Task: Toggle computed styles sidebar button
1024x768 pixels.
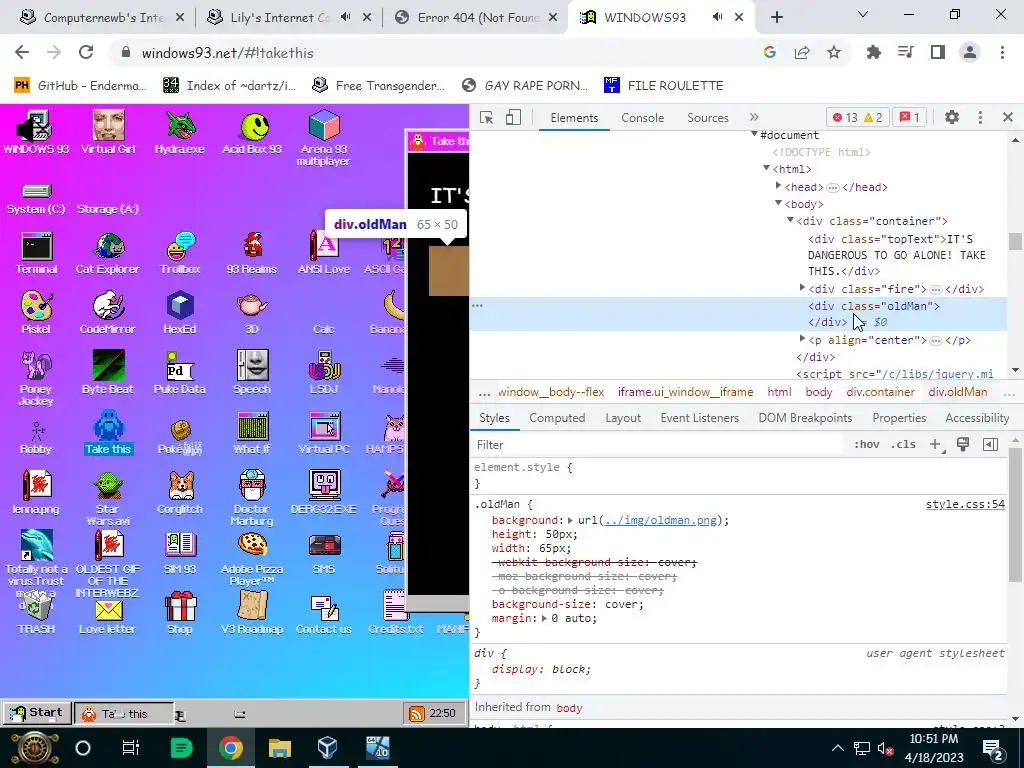Action: [x=990, y=444]
